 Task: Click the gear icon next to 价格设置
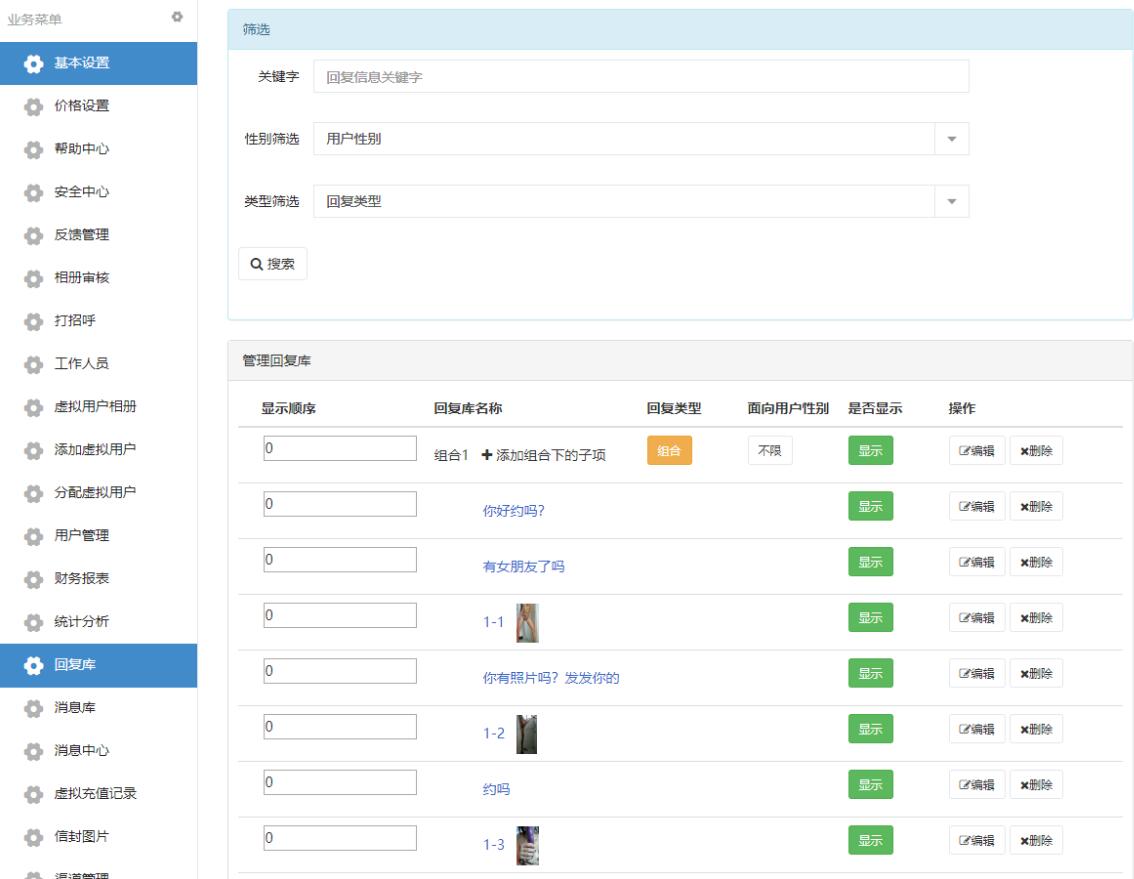tap(33, 106)
